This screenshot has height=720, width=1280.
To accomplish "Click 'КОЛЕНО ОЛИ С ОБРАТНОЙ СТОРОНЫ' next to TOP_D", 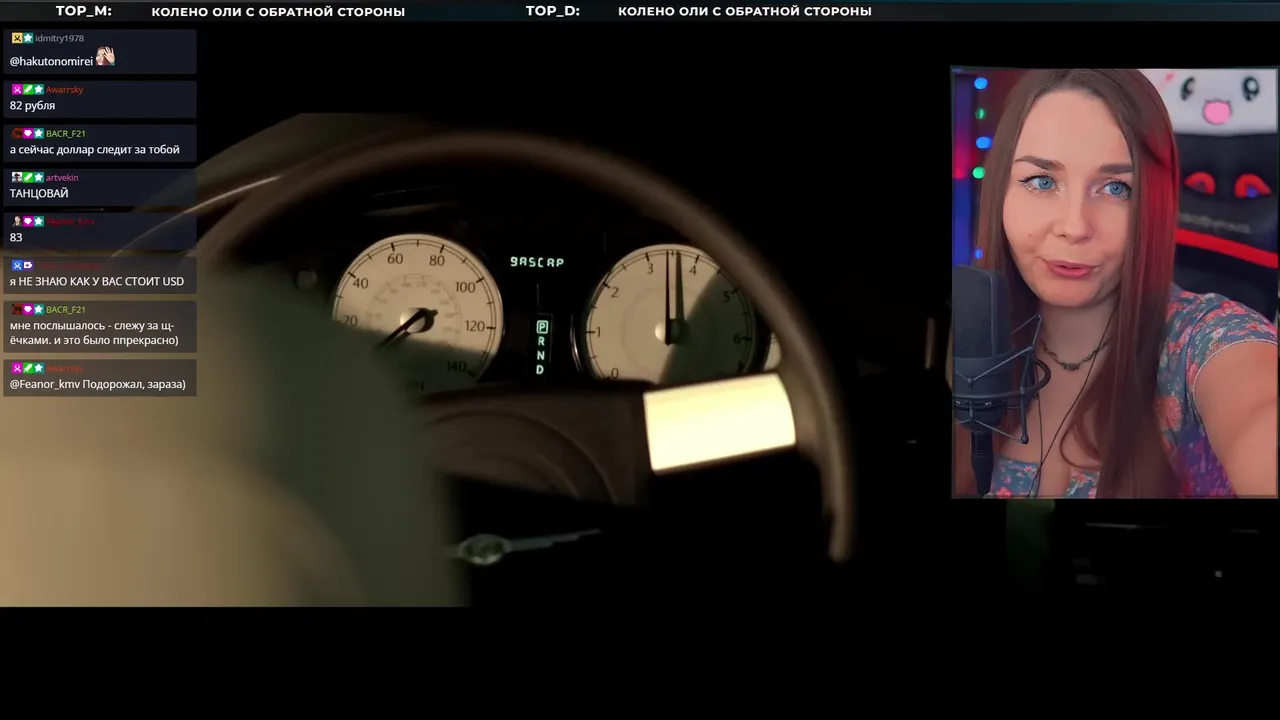I will click(x=745, y=12).
